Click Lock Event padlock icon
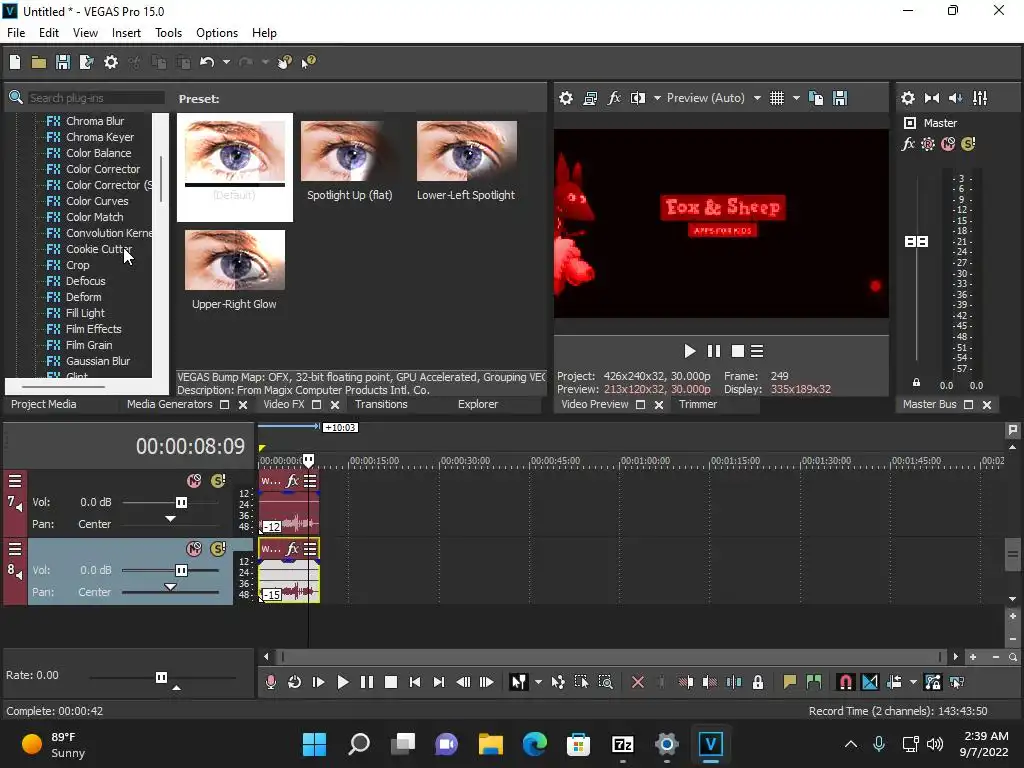1024x768 pixels. tap(758, 682)
